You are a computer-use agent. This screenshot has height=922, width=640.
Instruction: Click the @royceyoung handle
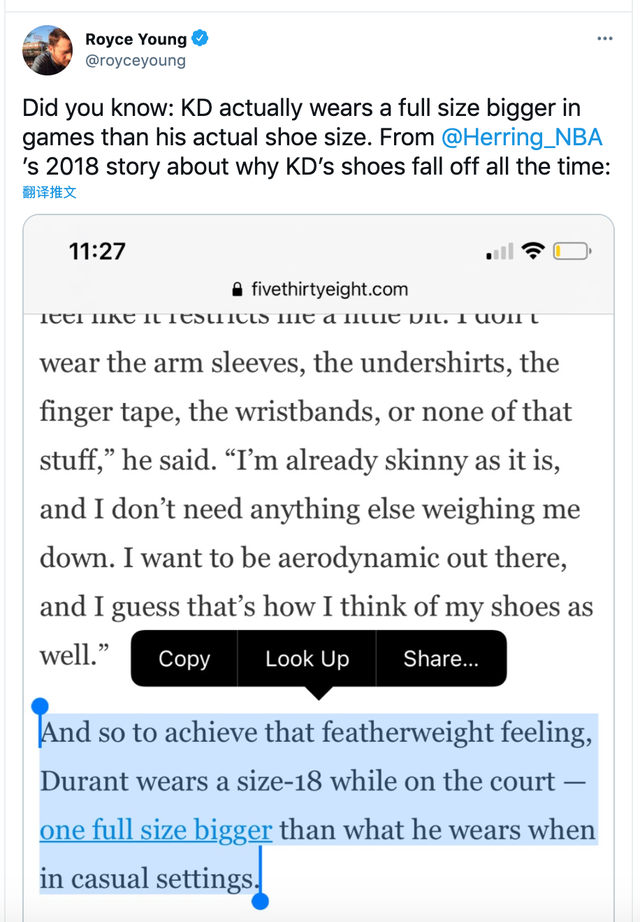tap(135, 60)
